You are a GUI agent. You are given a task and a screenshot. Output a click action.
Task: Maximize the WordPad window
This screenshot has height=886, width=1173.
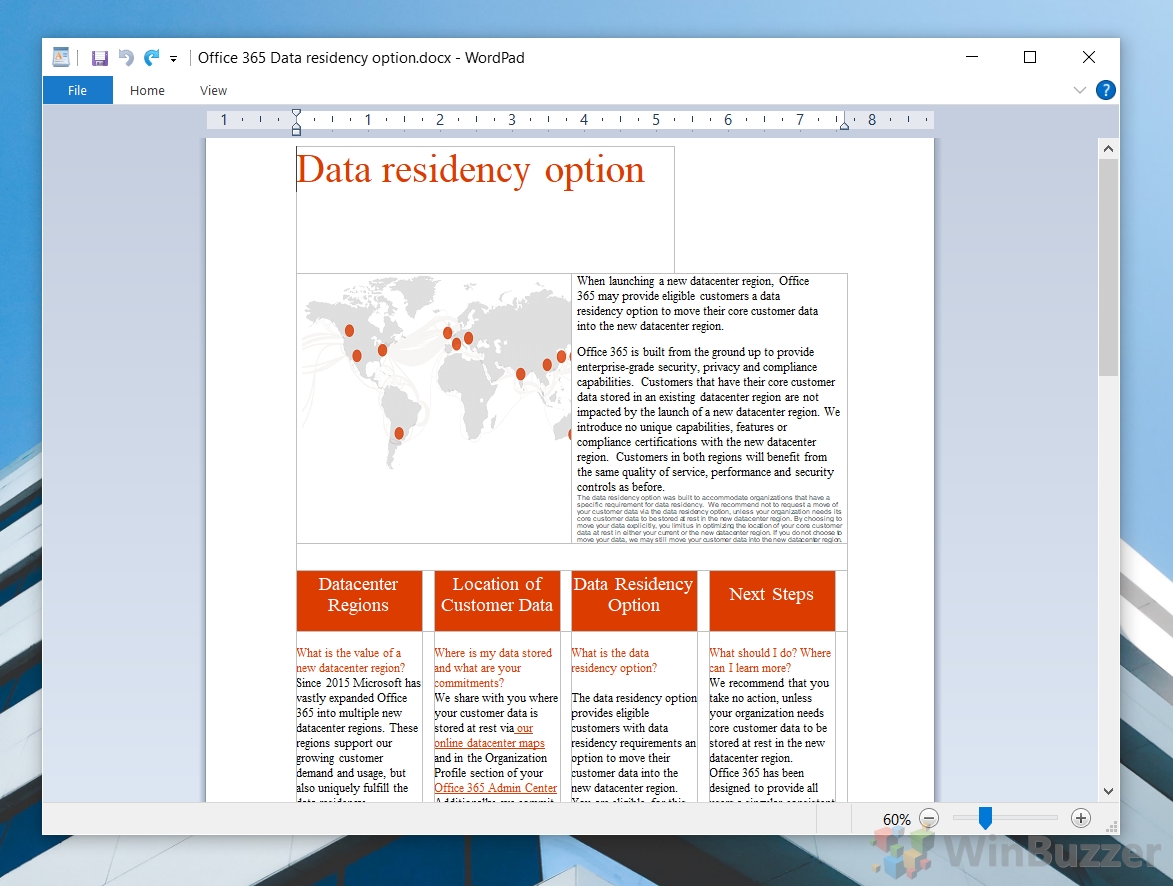coord(1030,57)
